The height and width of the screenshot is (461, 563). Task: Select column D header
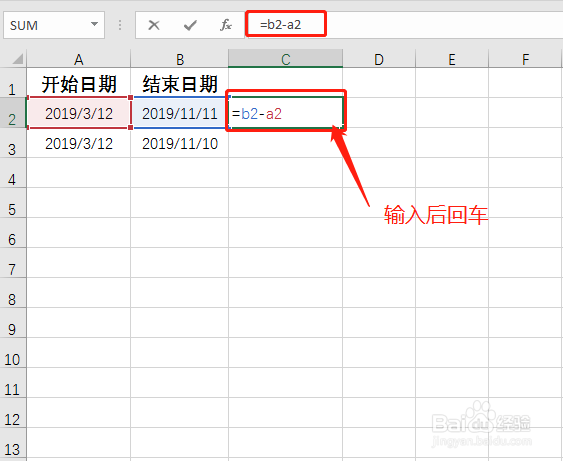(379, 59)
